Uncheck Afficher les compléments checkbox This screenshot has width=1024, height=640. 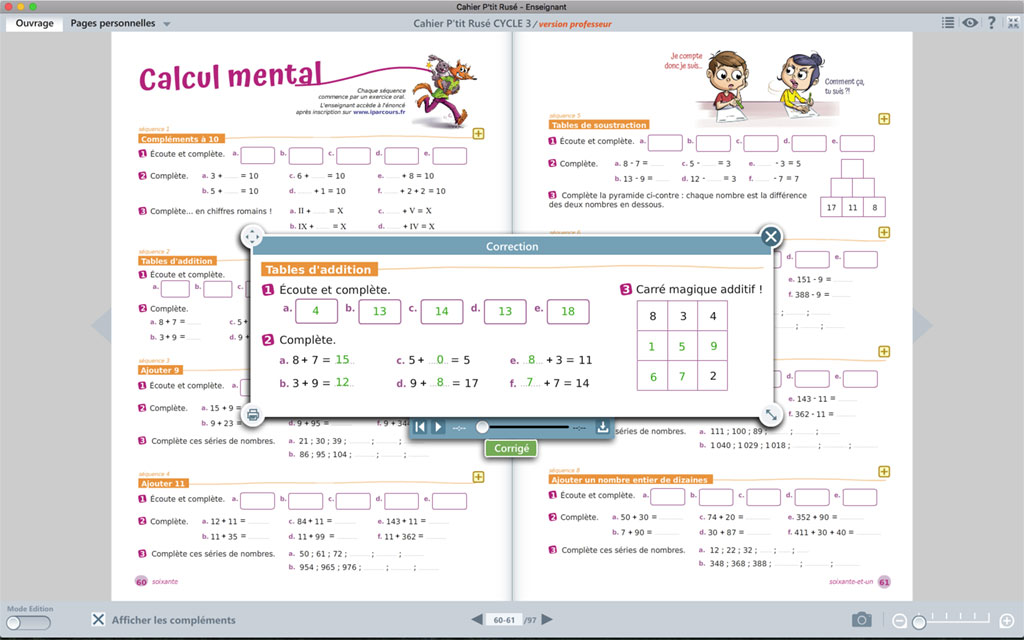pos(98,619)
